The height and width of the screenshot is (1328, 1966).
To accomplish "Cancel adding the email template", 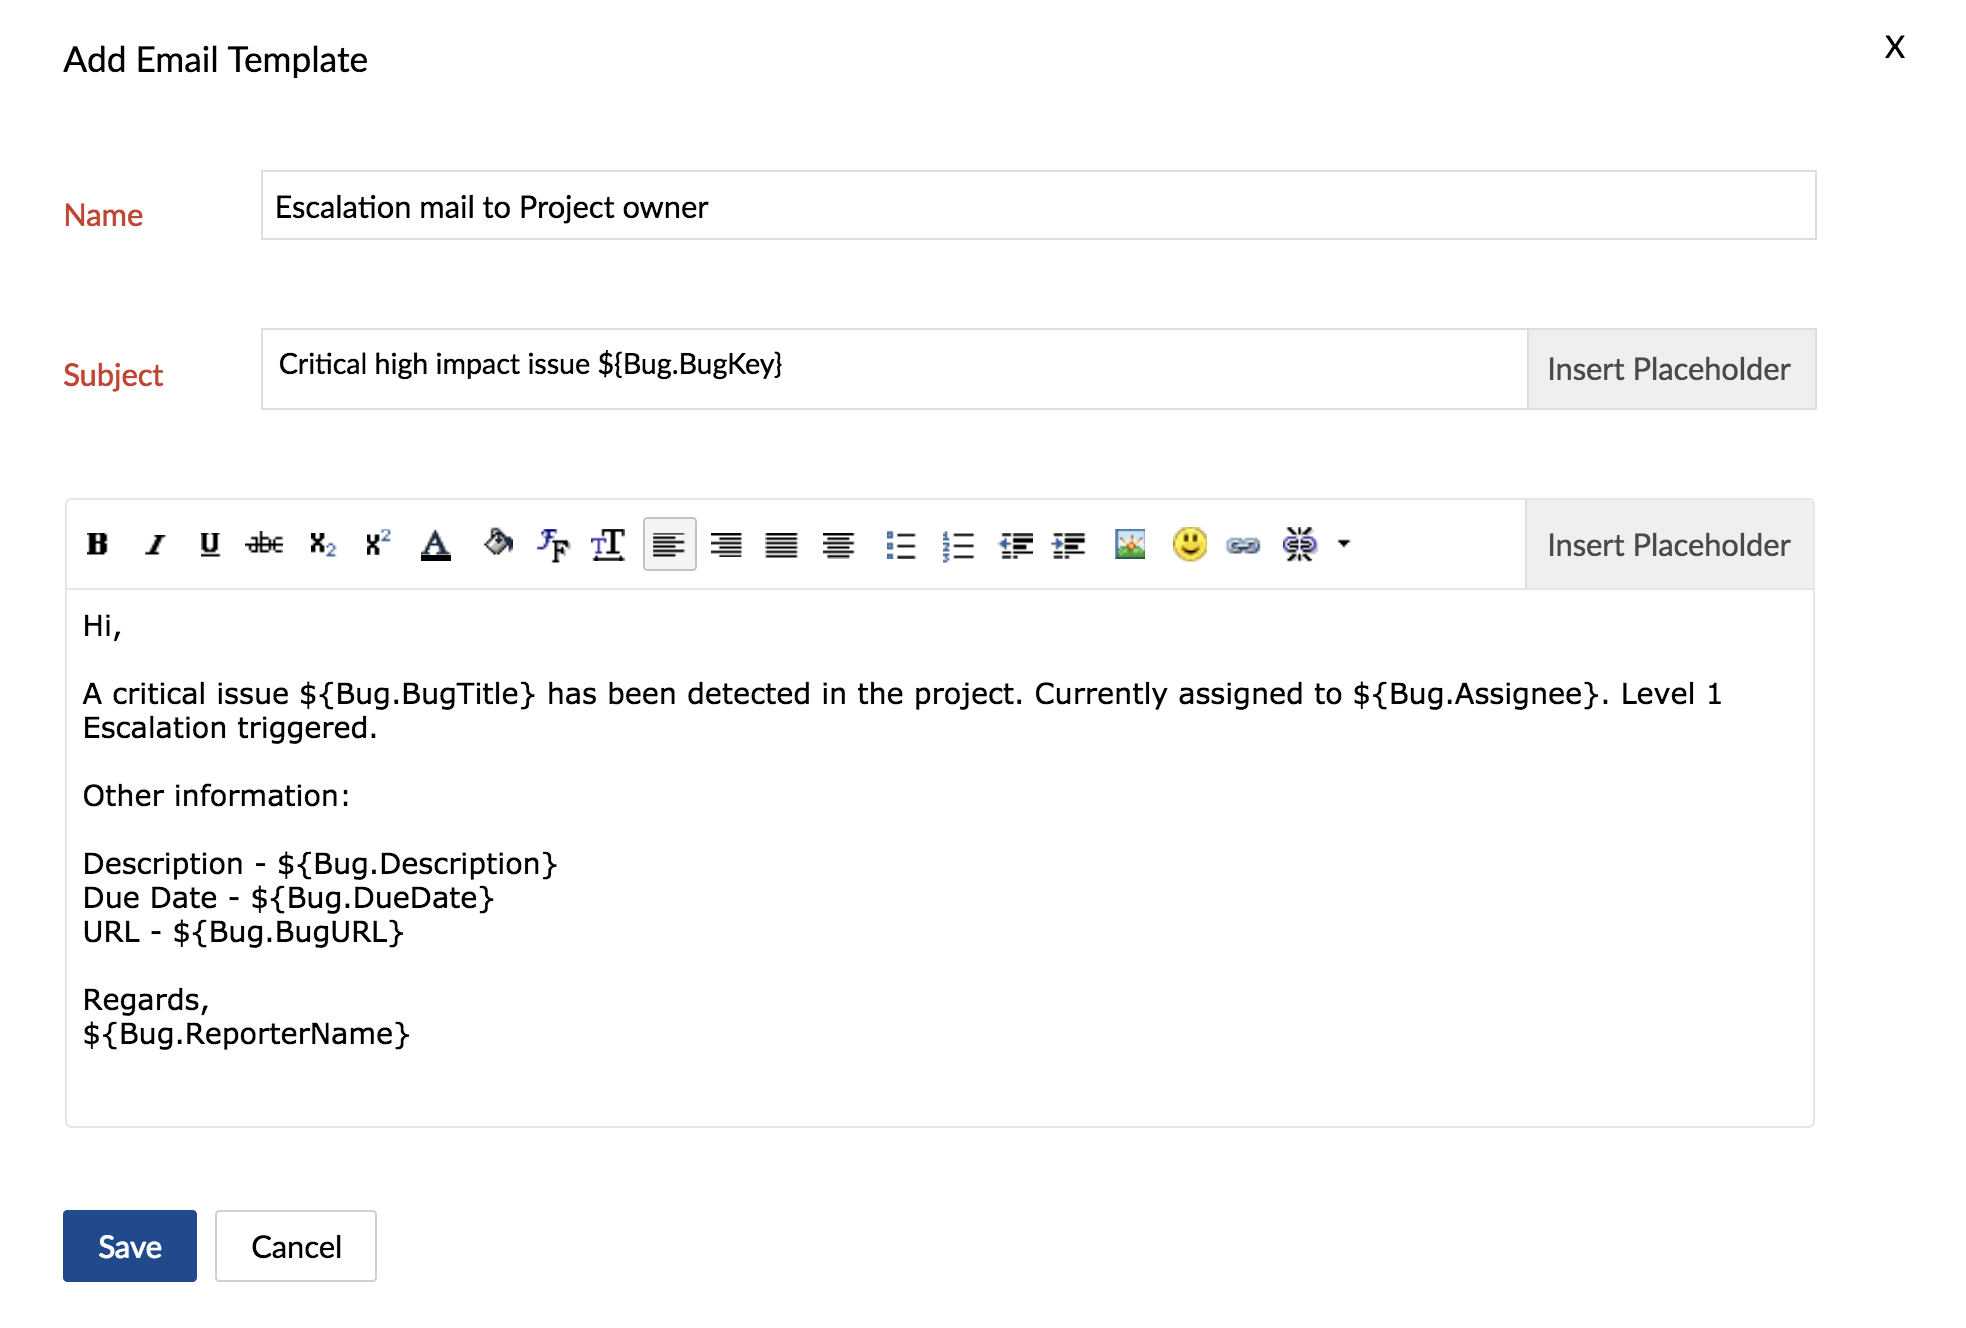I will [296, 1246].
